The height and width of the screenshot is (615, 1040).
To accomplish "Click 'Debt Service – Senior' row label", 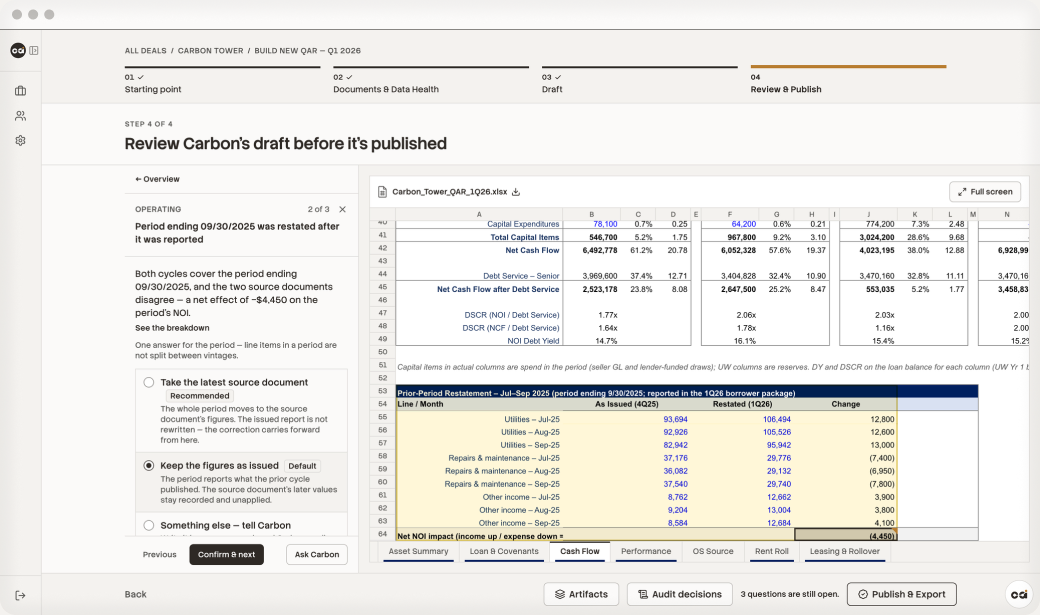I will coord(521,276).
